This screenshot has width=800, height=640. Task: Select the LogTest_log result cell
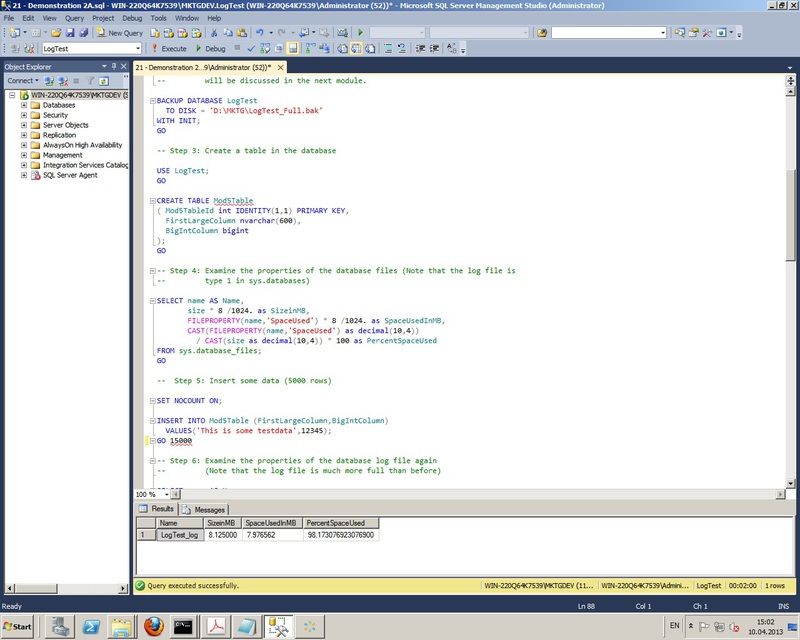coord(178,535)
